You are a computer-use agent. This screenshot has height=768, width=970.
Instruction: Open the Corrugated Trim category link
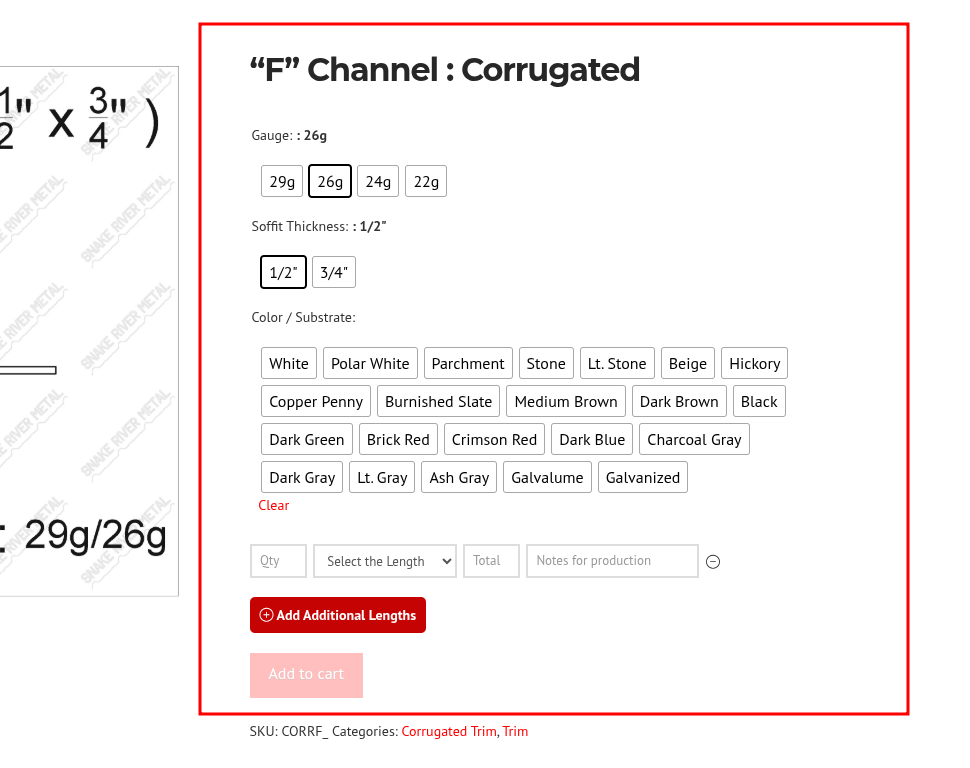[449, 731]
